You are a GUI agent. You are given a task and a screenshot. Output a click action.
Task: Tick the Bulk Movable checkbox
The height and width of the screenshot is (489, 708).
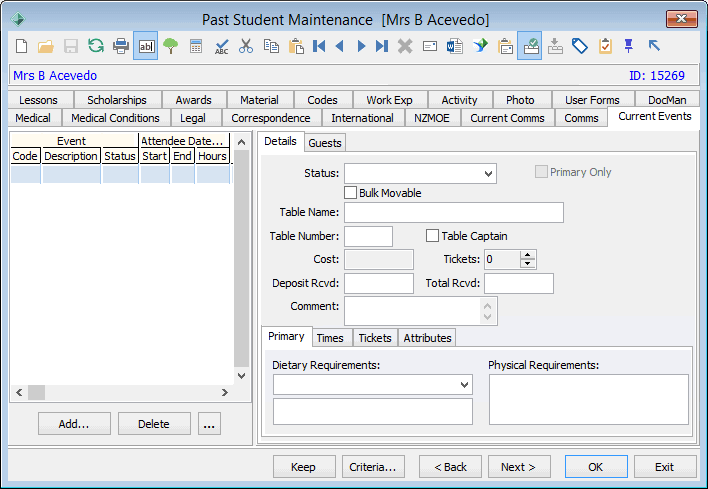tap(350, 193)
